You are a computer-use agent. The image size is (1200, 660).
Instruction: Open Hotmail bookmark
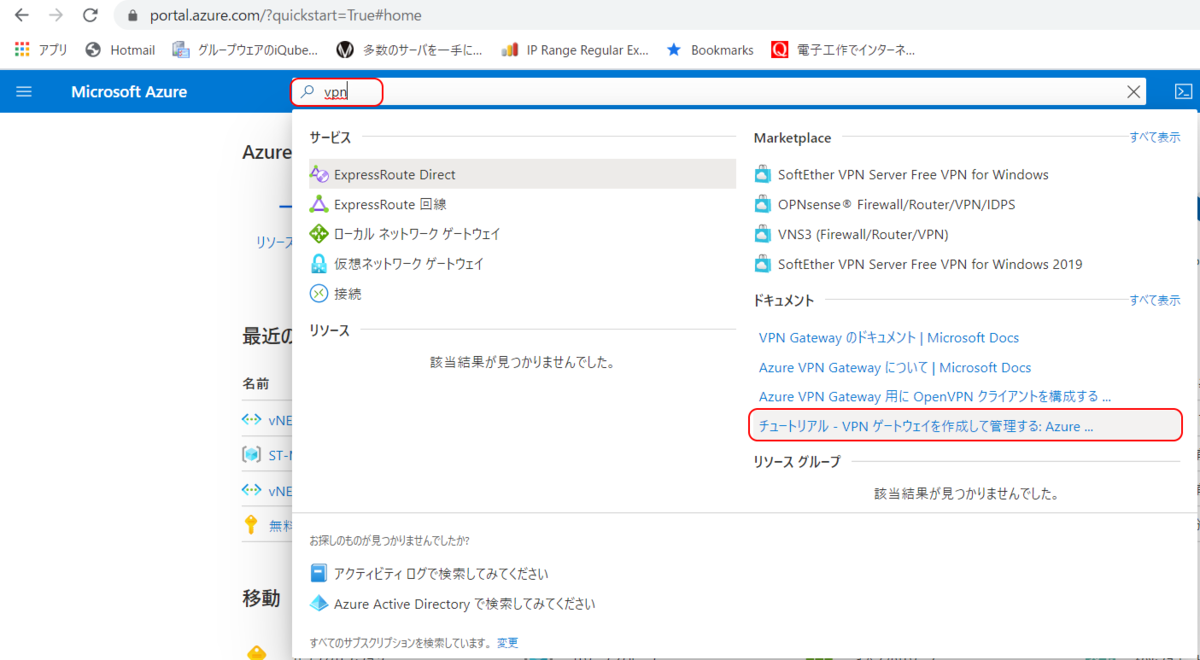pyautogui.click(x=120, y=49)
